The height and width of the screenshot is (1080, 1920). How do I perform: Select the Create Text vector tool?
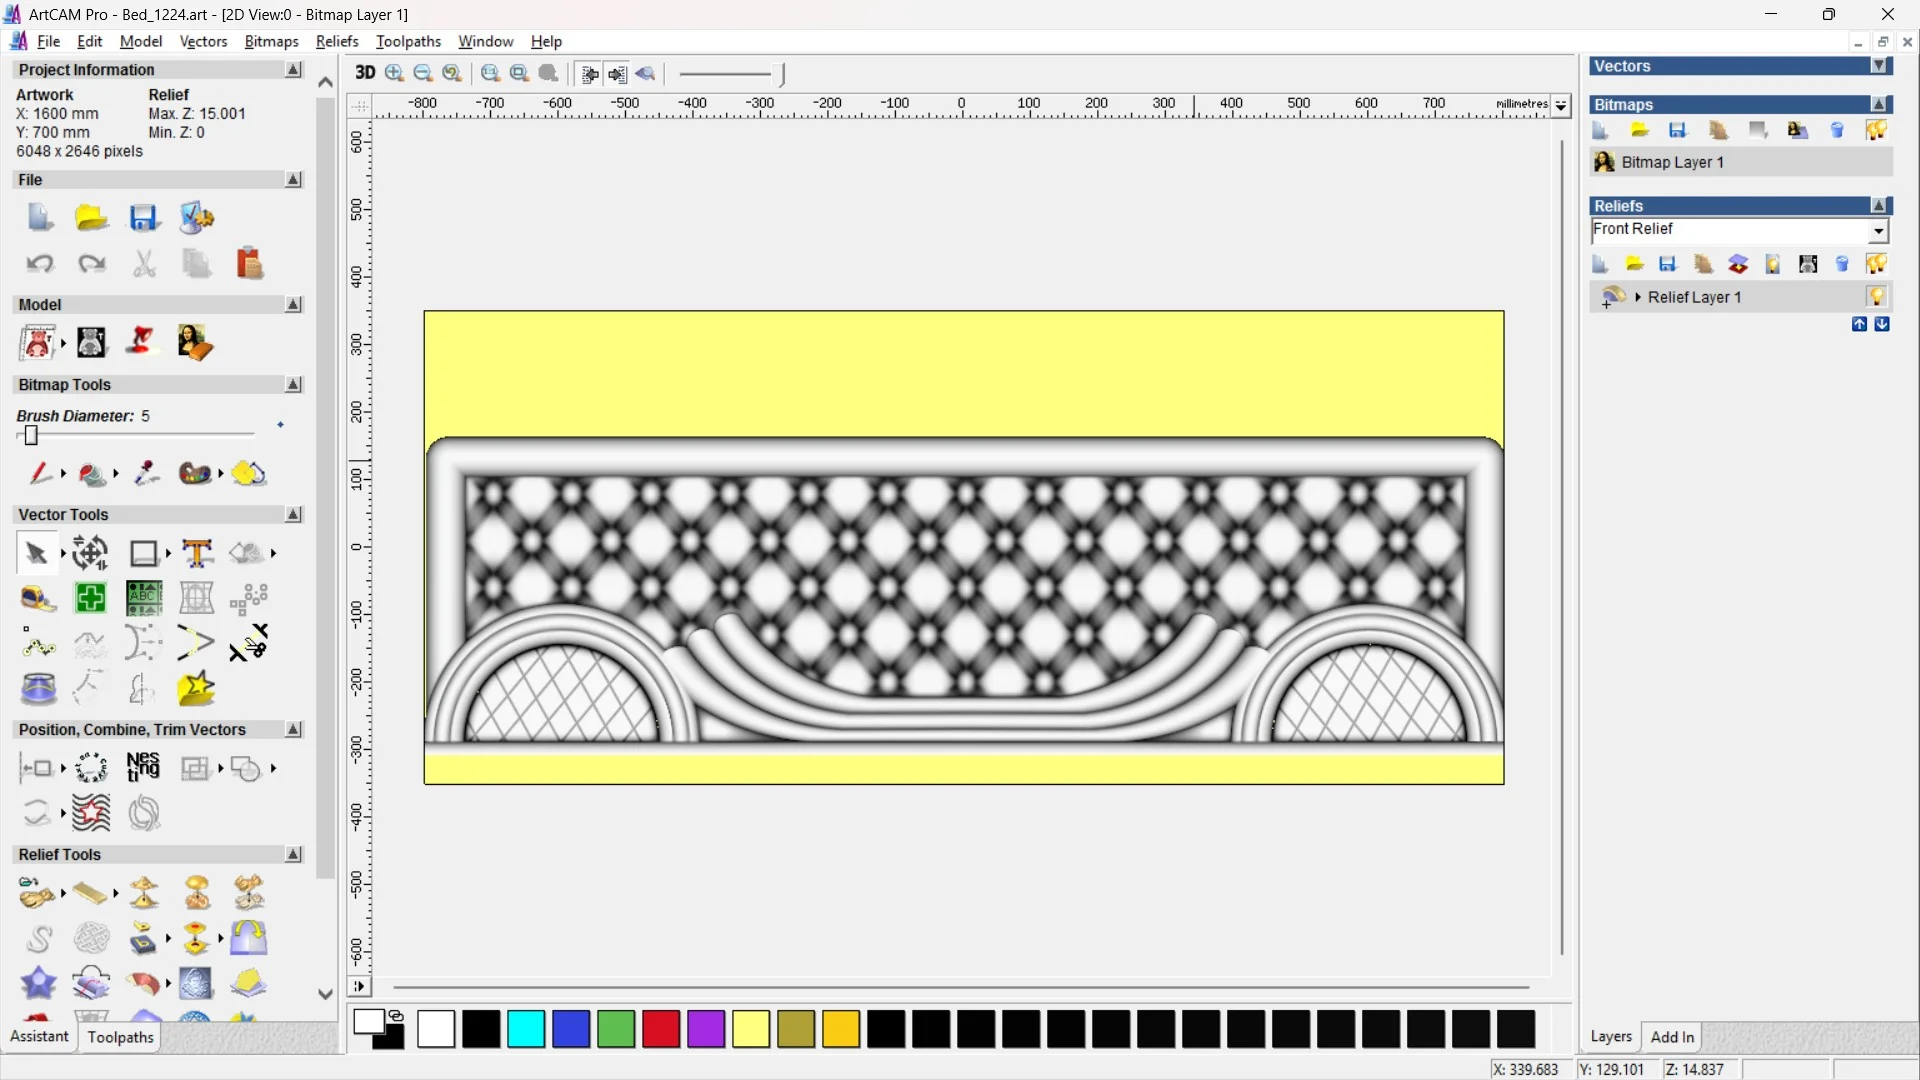[x=197, y=553]
